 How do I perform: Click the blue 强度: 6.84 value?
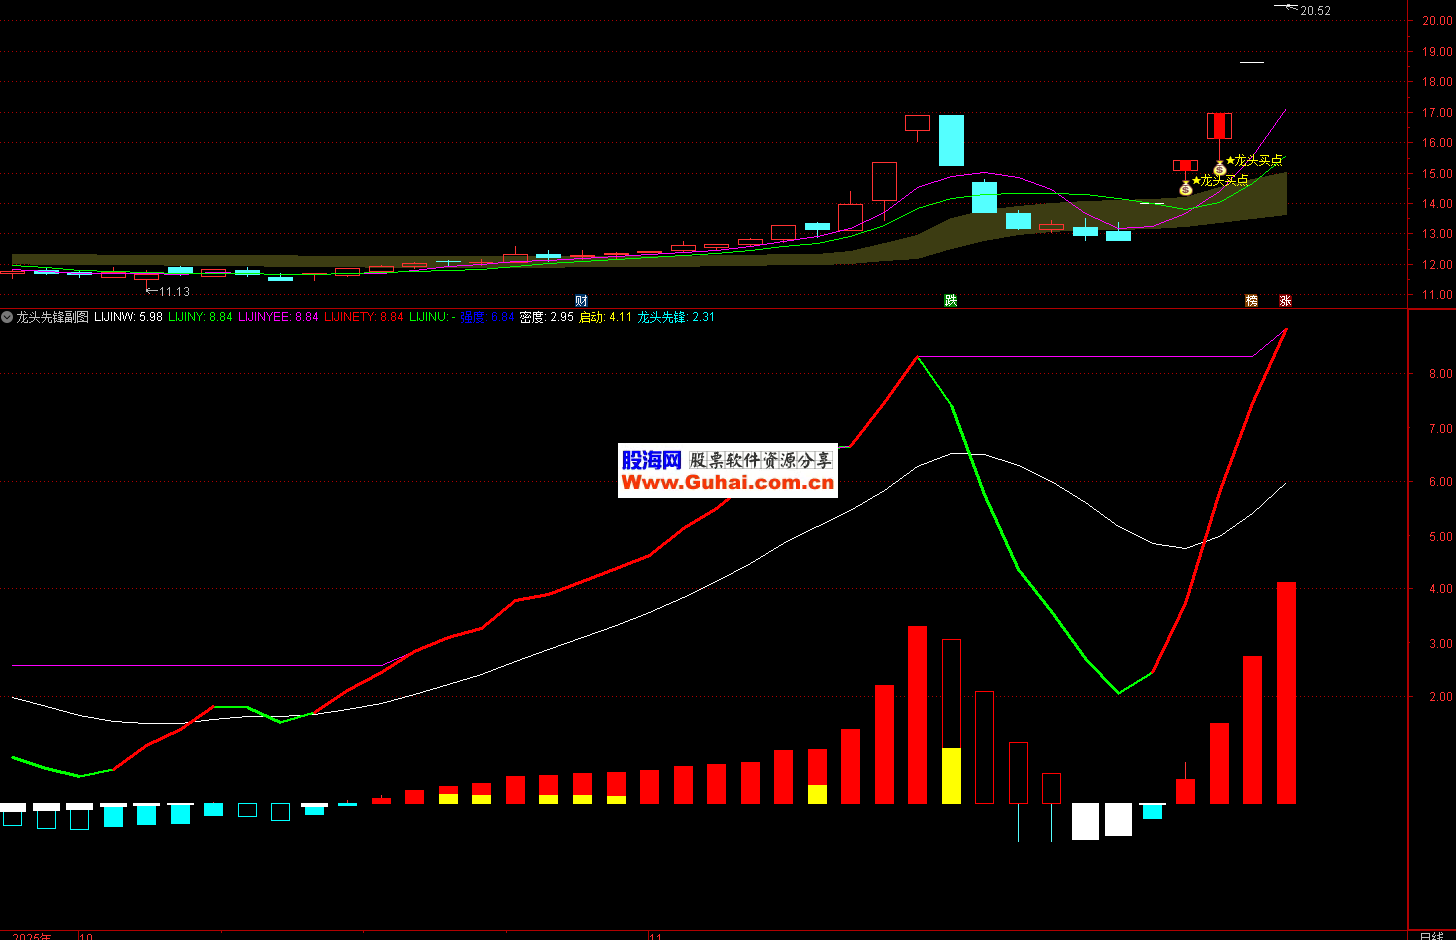[487, 317]
